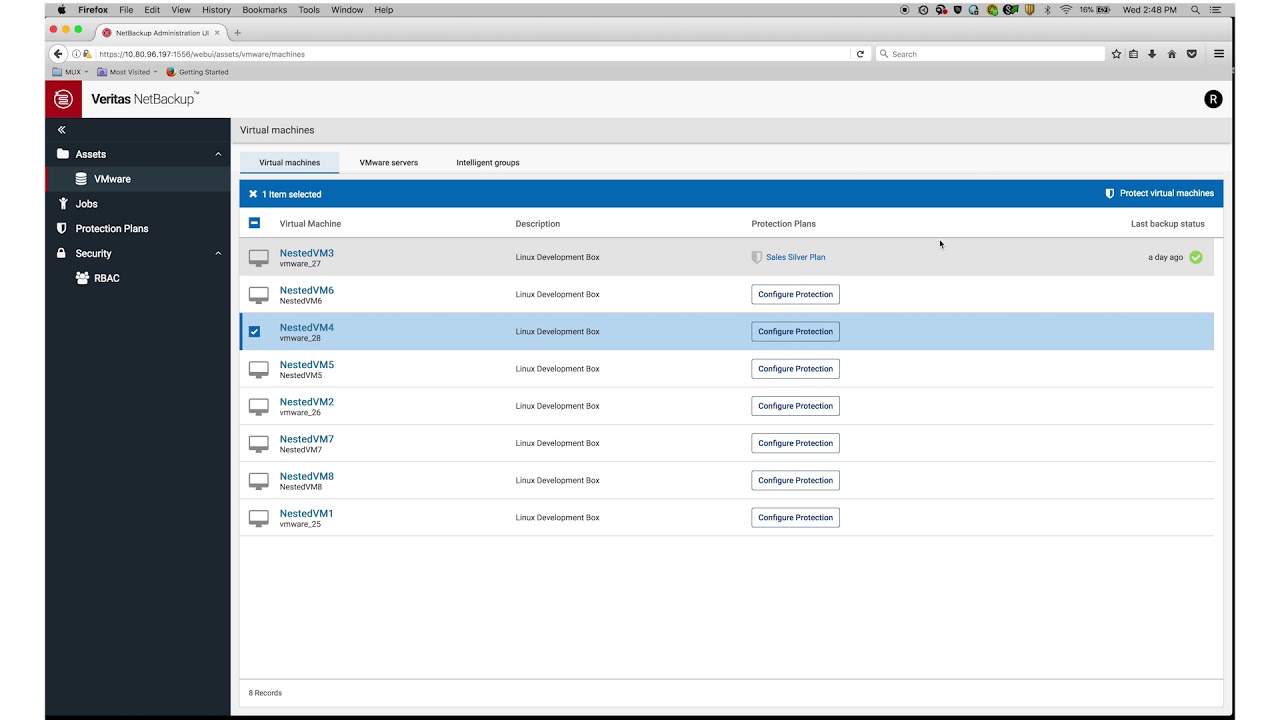The height and width of the screenshot is (720, 1280).
Task: Collapse the Security section chevron
Action: [218, 254]
